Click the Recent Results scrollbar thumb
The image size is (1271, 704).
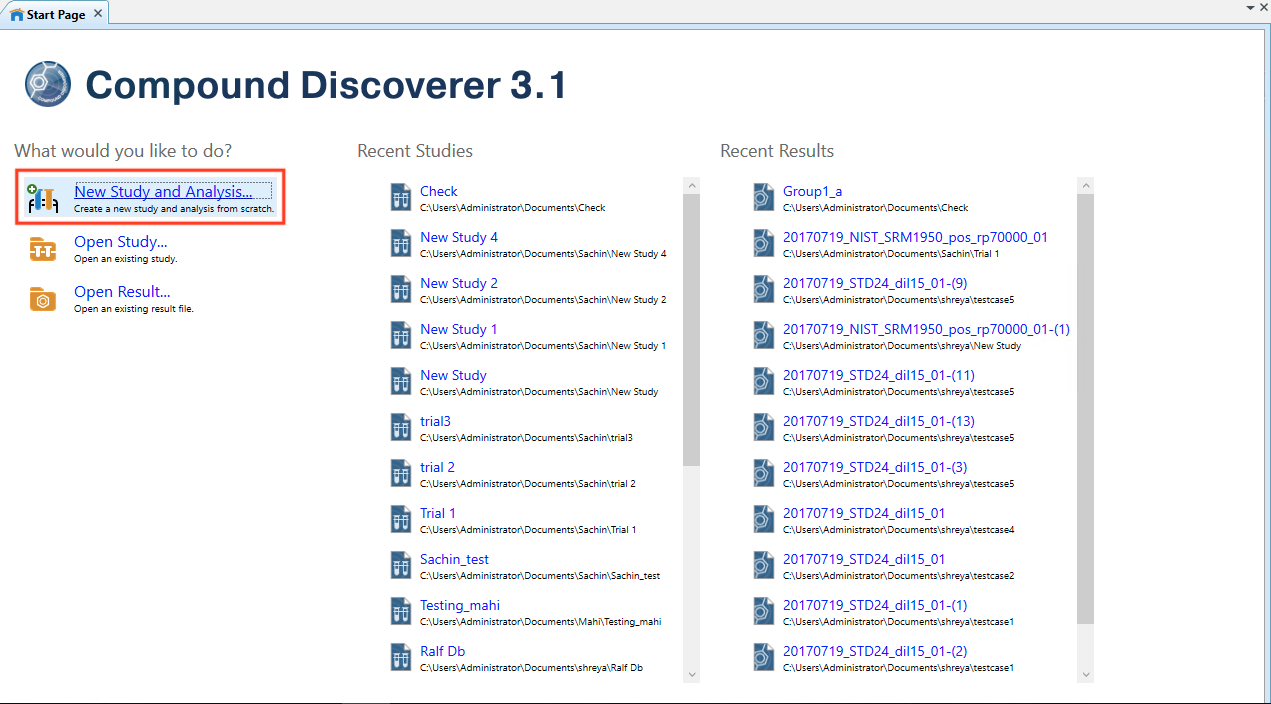tap(1085, 408)
